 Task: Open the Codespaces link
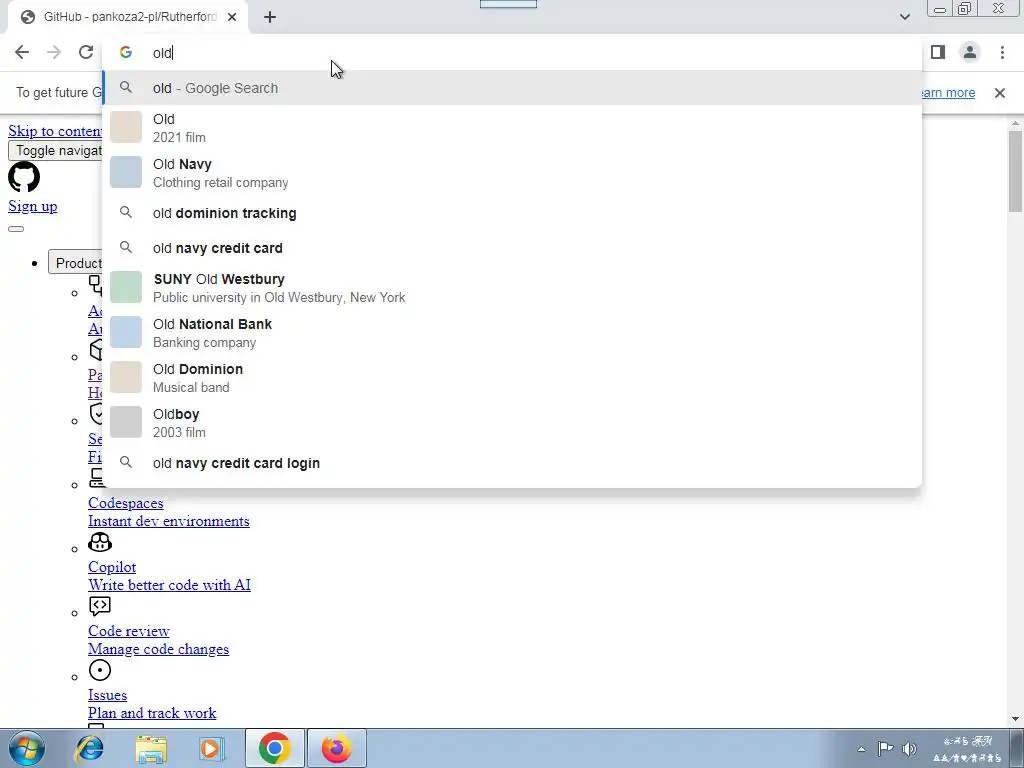click(x=126, y=504)
